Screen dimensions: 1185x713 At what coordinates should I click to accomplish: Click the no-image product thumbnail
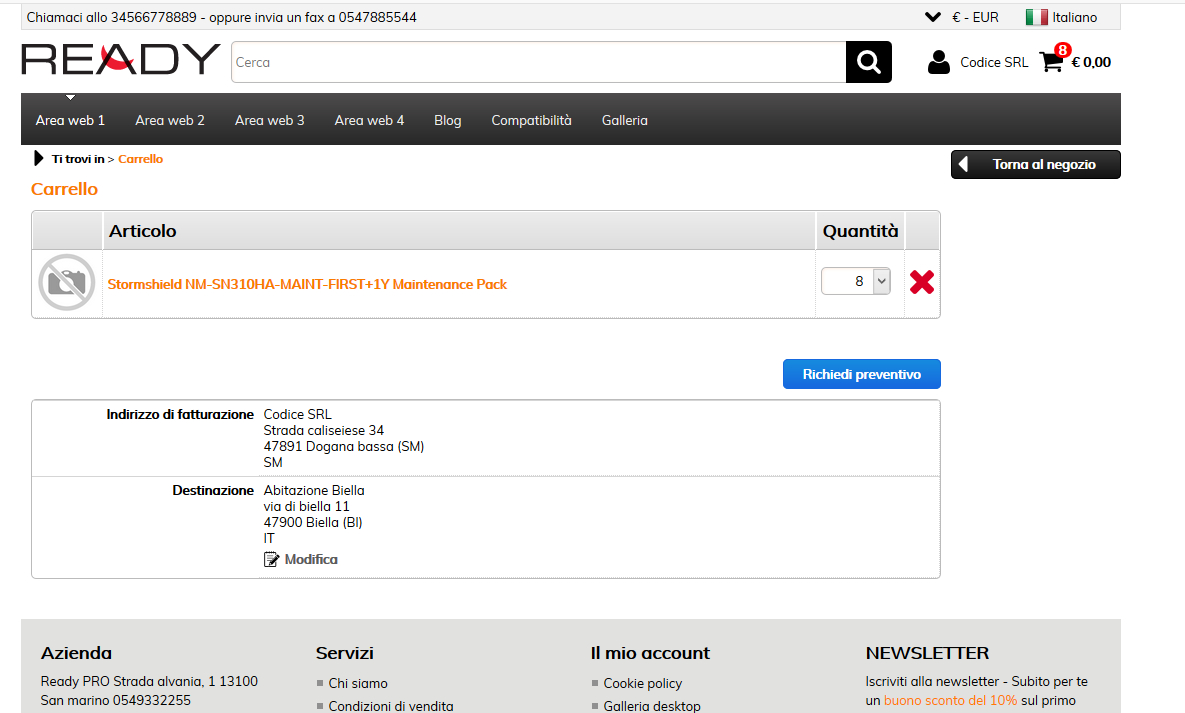click(67, 283)
